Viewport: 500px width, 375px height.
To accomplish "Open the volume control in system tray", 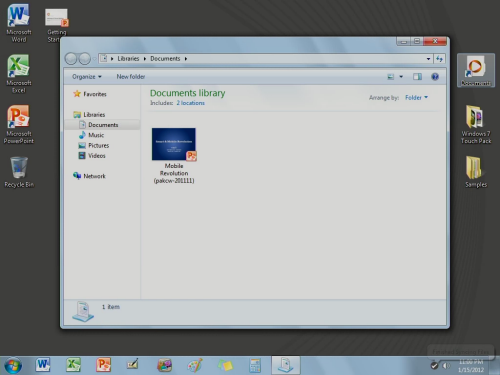I will pos(446,366).
